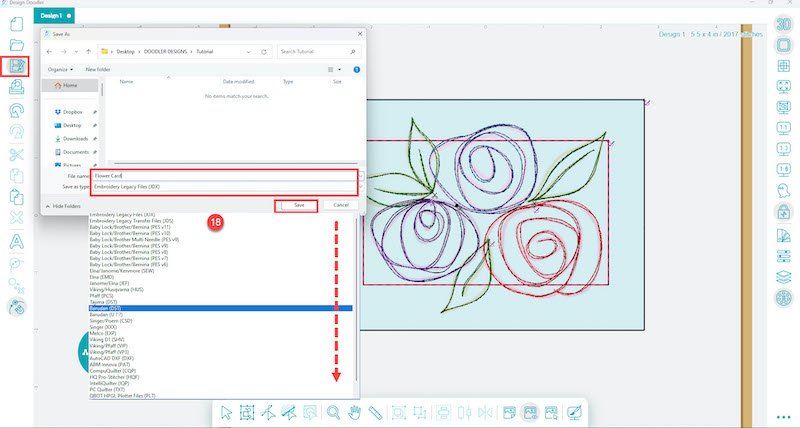Choose Baby Lock/Brother/Bernina (PES v11) format
The image size is (800, 428).
[130, 227]
